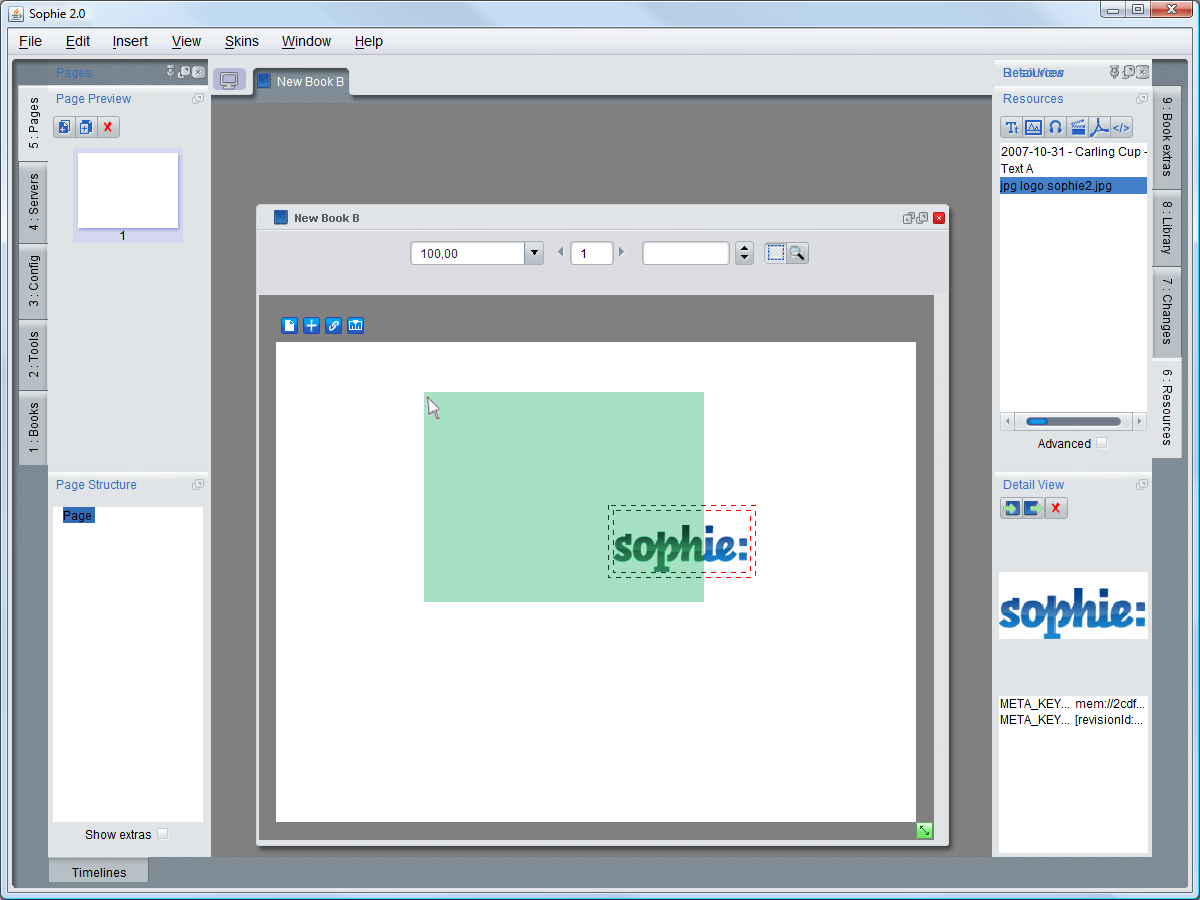
Task: Select the New Book B document tab
Action: (x=301, y=82)
